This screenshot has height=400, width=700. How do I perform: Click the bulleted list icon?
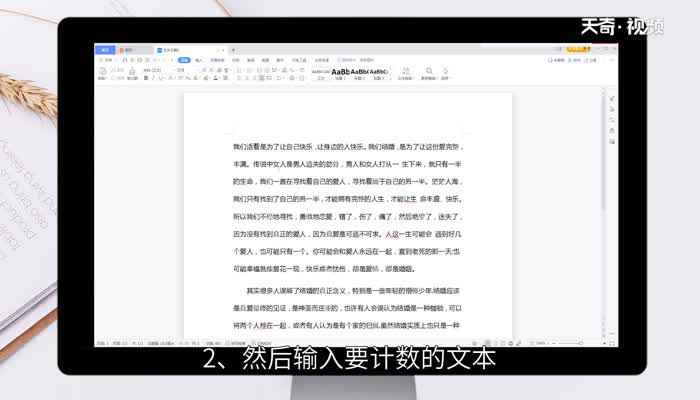tap(239, 70)
